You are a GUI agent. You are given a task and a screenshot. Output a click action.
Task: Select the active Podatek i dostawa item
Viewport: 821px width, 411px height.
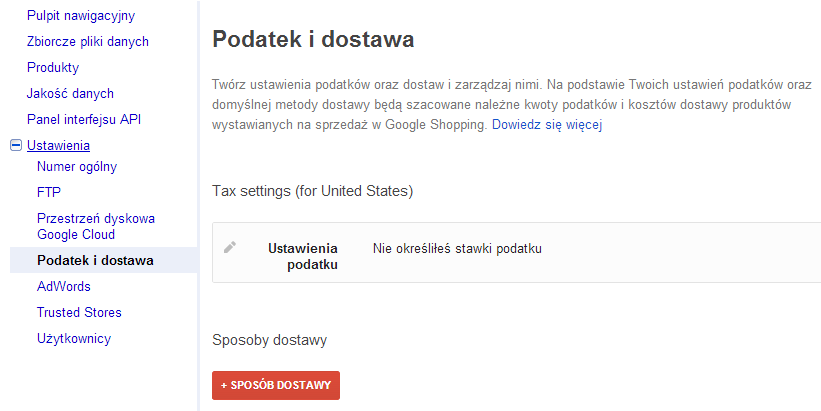tap(95, 261)
